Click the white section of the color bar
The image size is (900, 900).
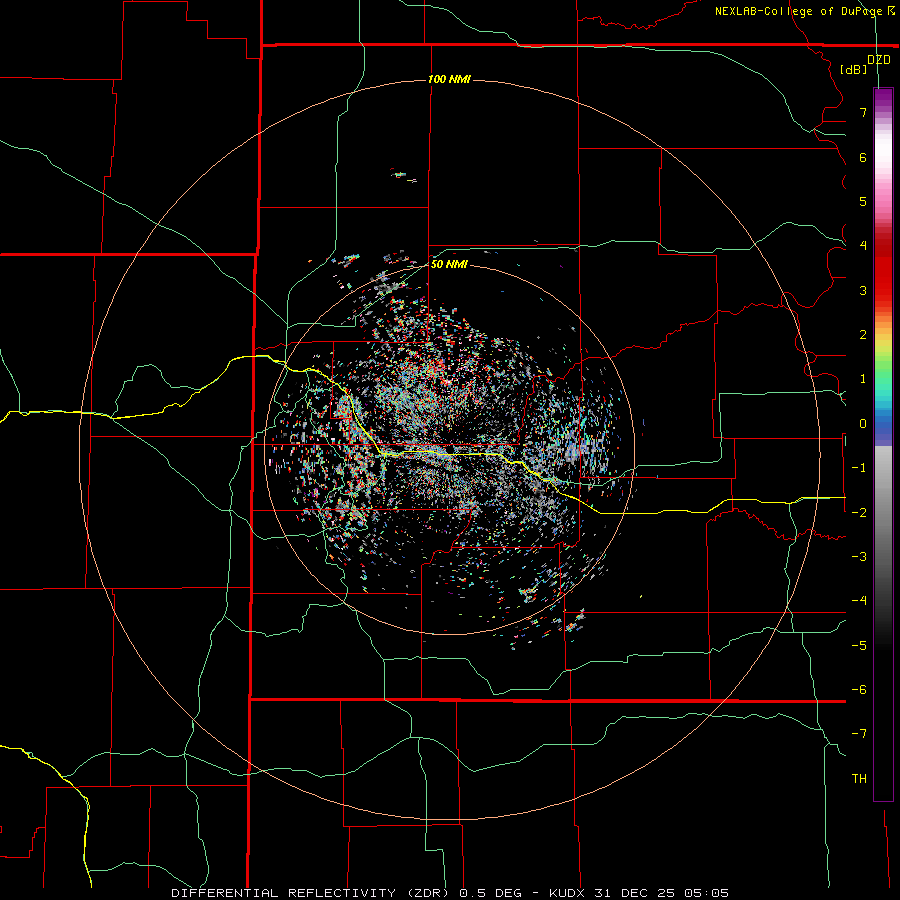coord(883,150)
